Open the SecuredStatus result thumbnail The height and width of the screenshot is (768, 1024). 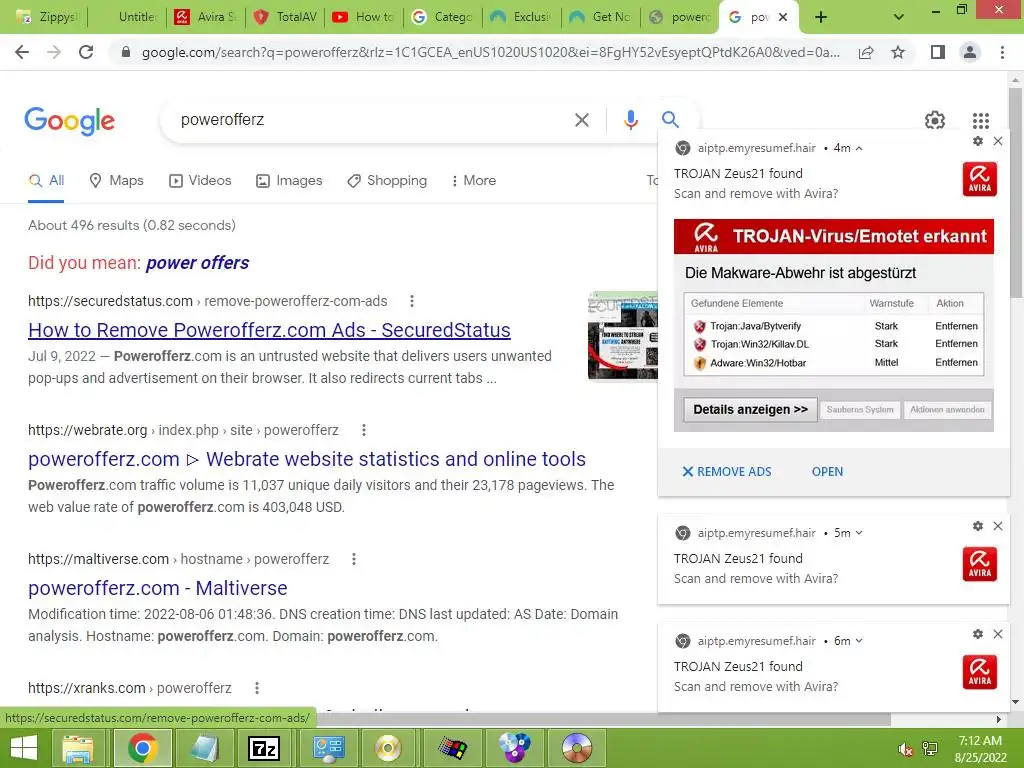click(623, 335)
